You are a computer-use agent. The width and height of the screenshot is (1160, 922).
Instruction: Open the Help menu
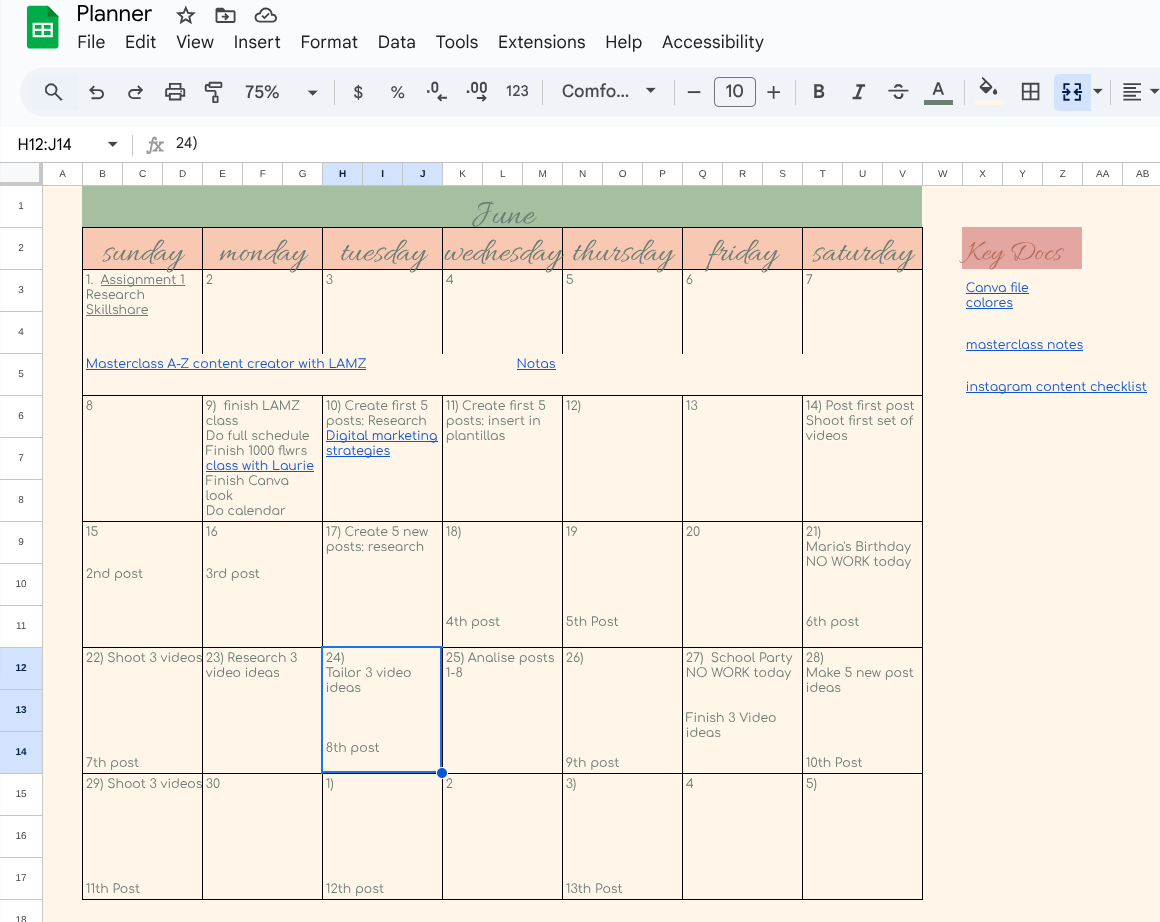624,42
